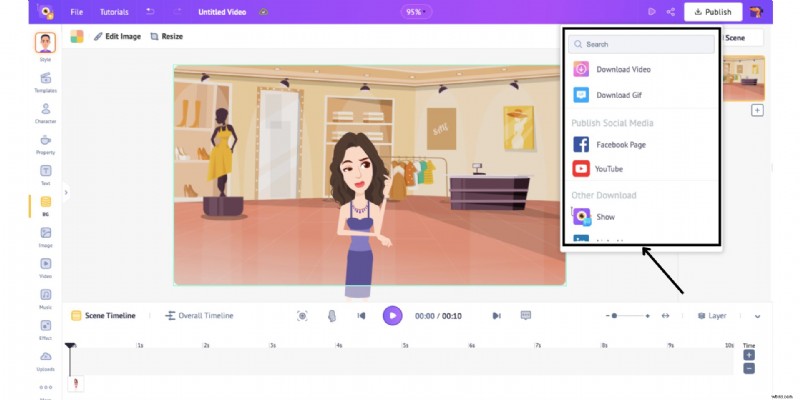Open the share options icon

click(x=670, y=12)
